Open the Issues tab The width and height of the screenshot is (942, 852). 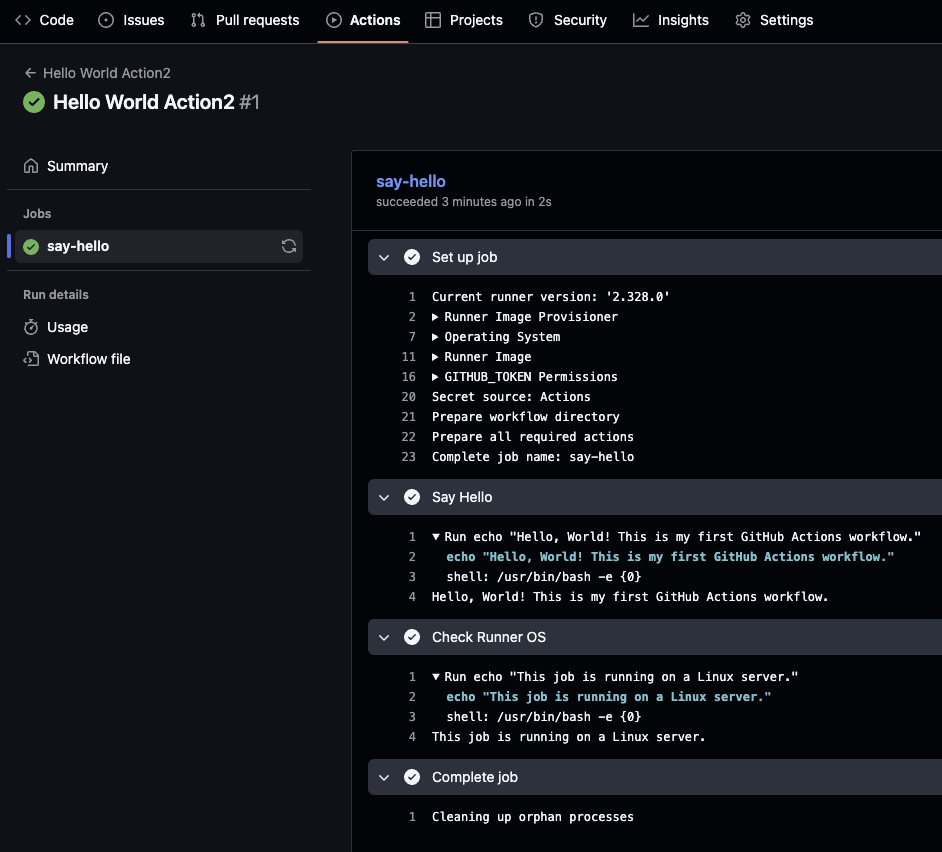pos(131,20)
